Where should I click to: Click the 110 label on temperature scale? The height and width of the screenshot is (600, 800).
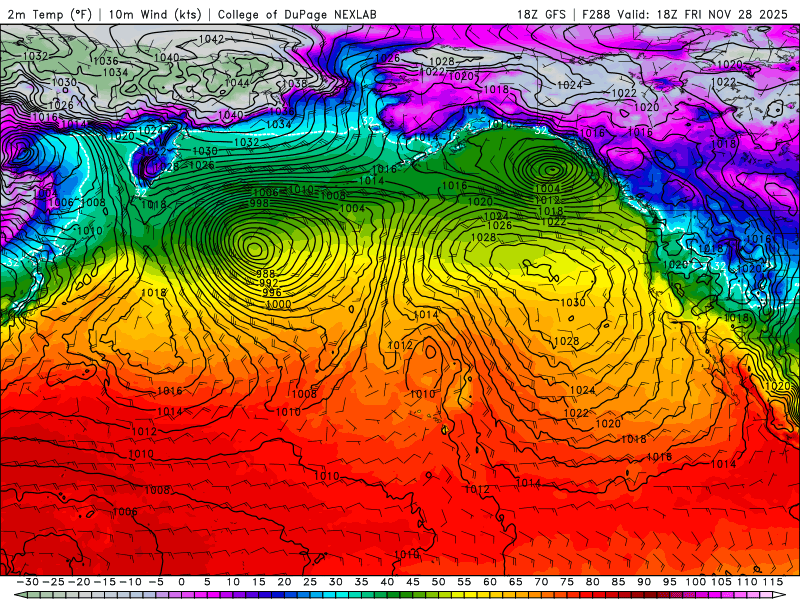[747, 582]
